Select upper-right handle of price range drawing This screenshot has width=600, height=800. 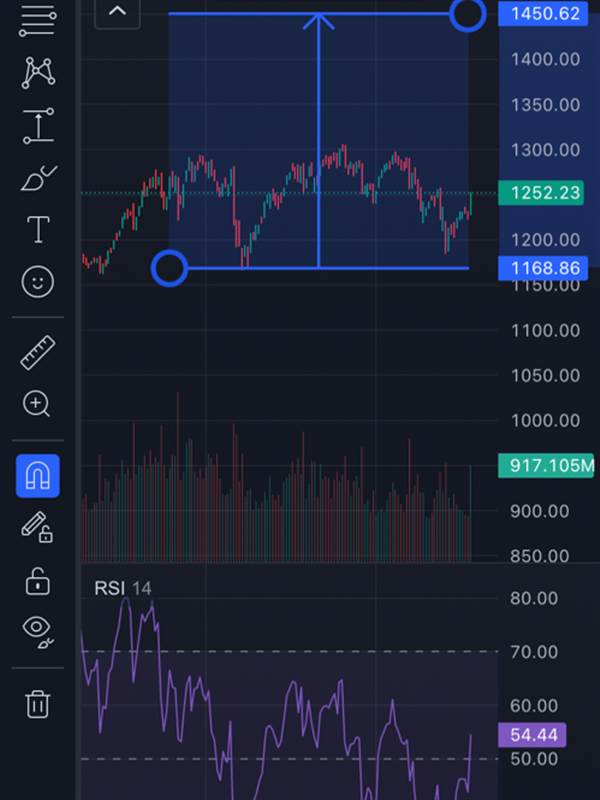[467, 14]
